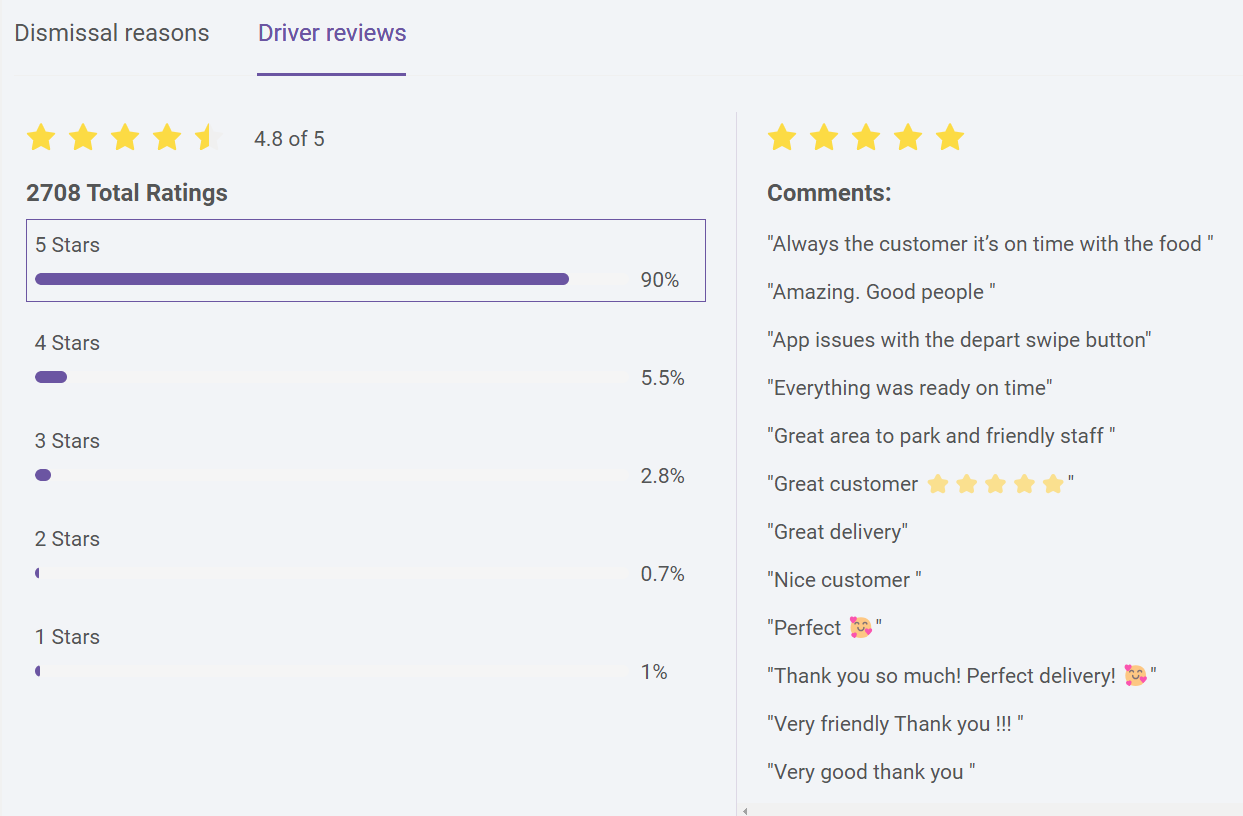Select the Driver reviews tab

coord(332,33)
